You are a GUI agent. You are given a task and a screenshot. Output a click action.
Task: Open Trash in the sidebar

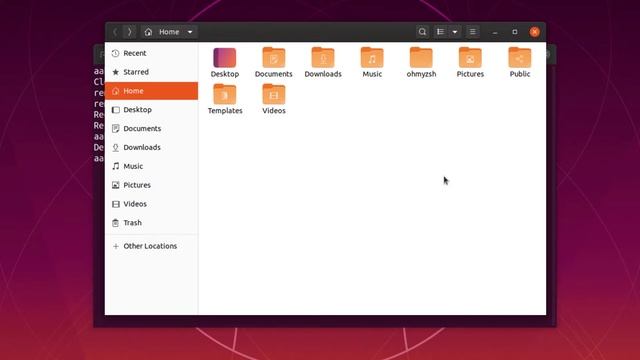[151, 222]
